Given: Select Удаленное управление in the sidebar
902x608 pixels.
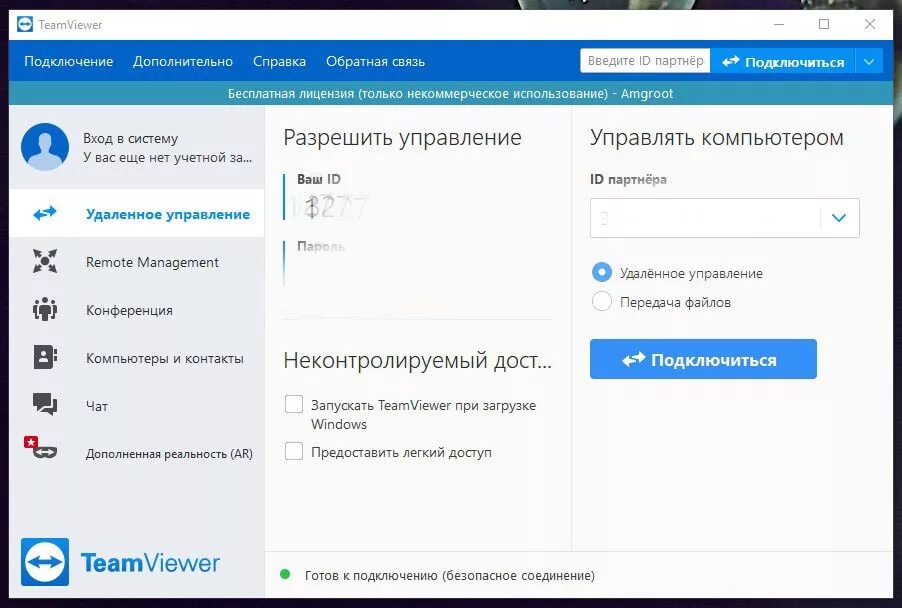Looking at the screenshot, I should pos(137,213).
